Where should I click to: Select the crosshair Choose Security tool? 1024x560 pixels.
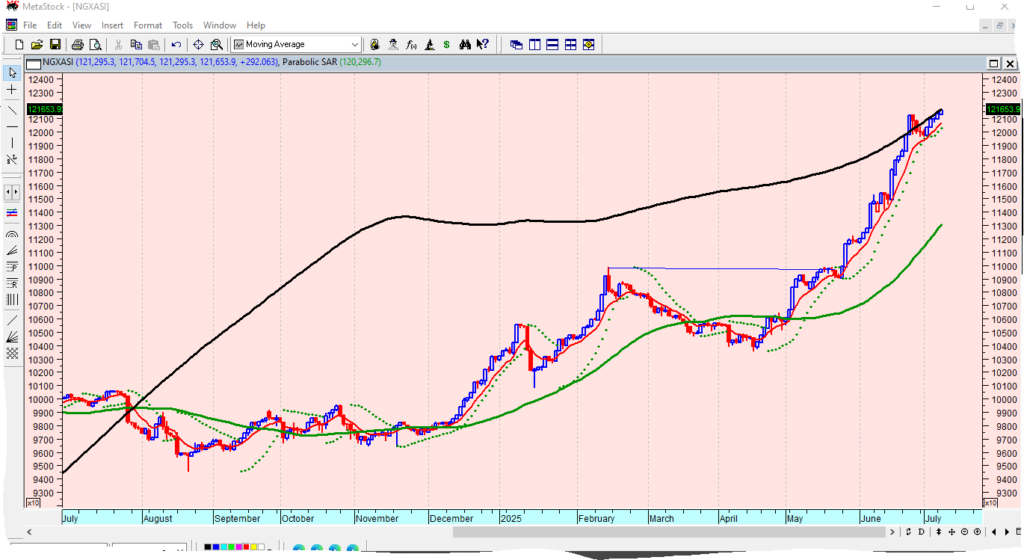[198, 44]
